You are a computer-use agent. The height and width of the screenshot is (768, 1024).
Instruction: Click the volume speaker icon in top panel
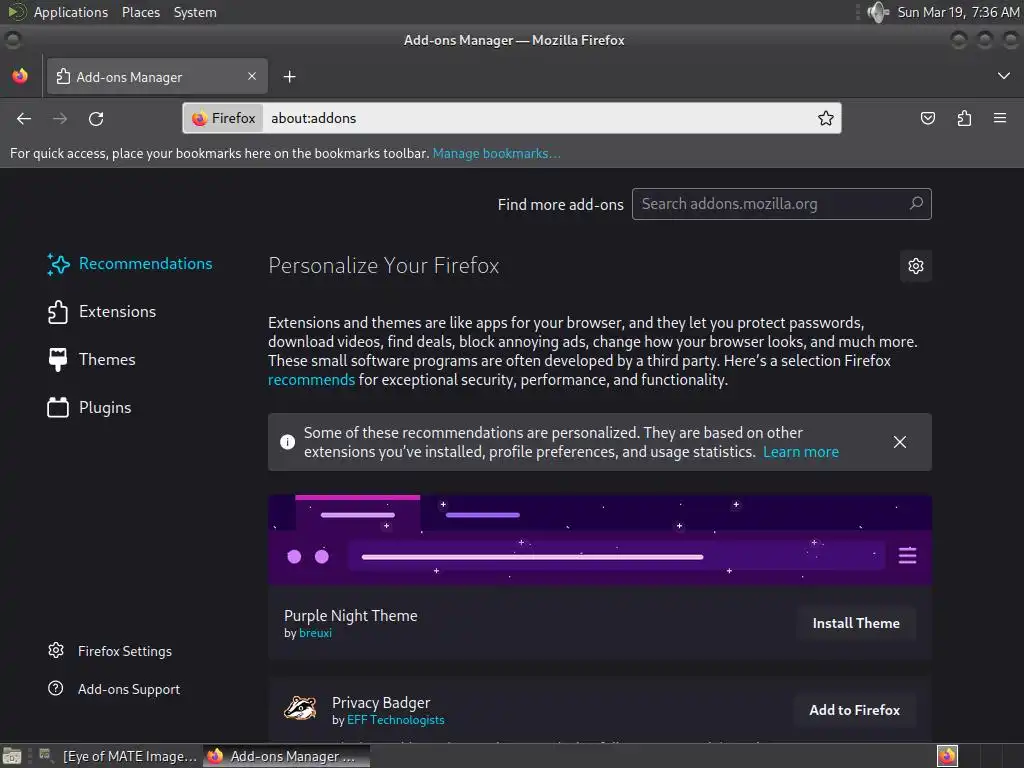pos(878,12)
